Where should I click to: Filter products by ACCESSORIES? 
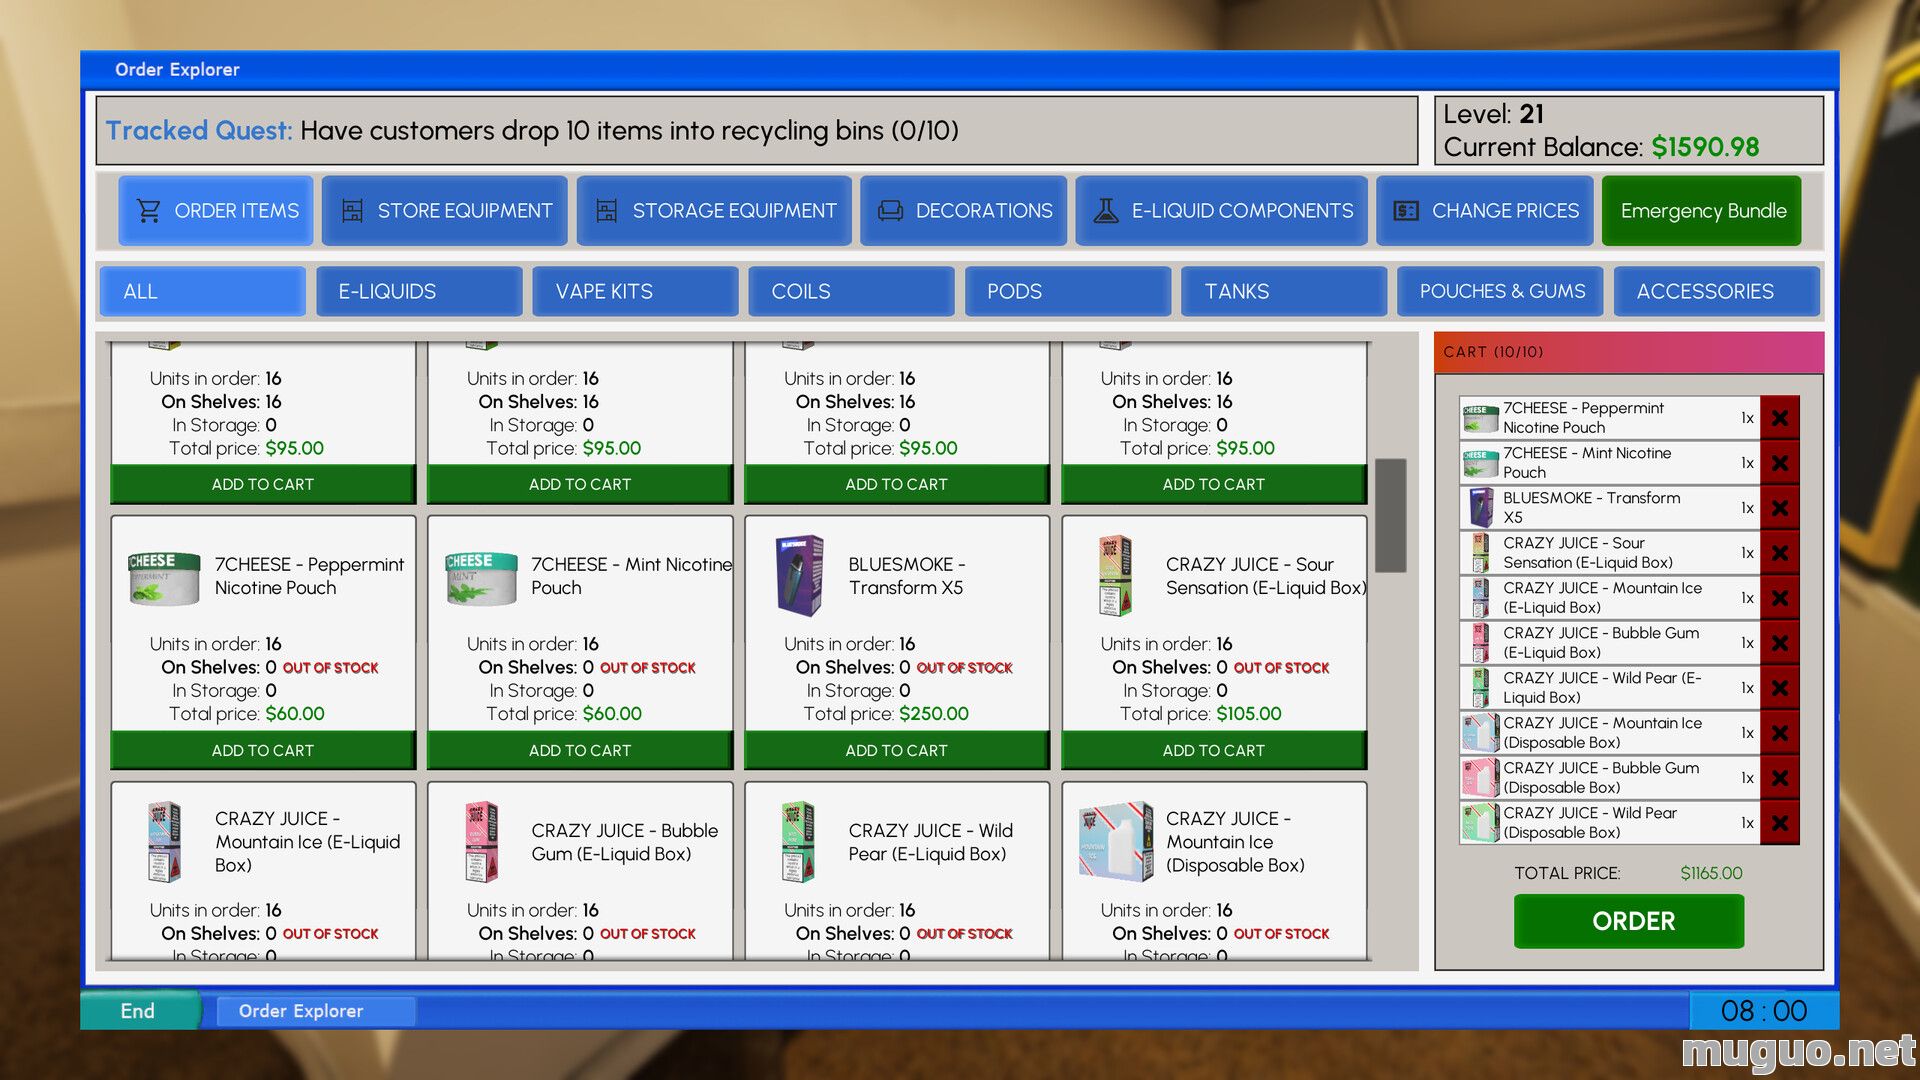[1716, 291]
